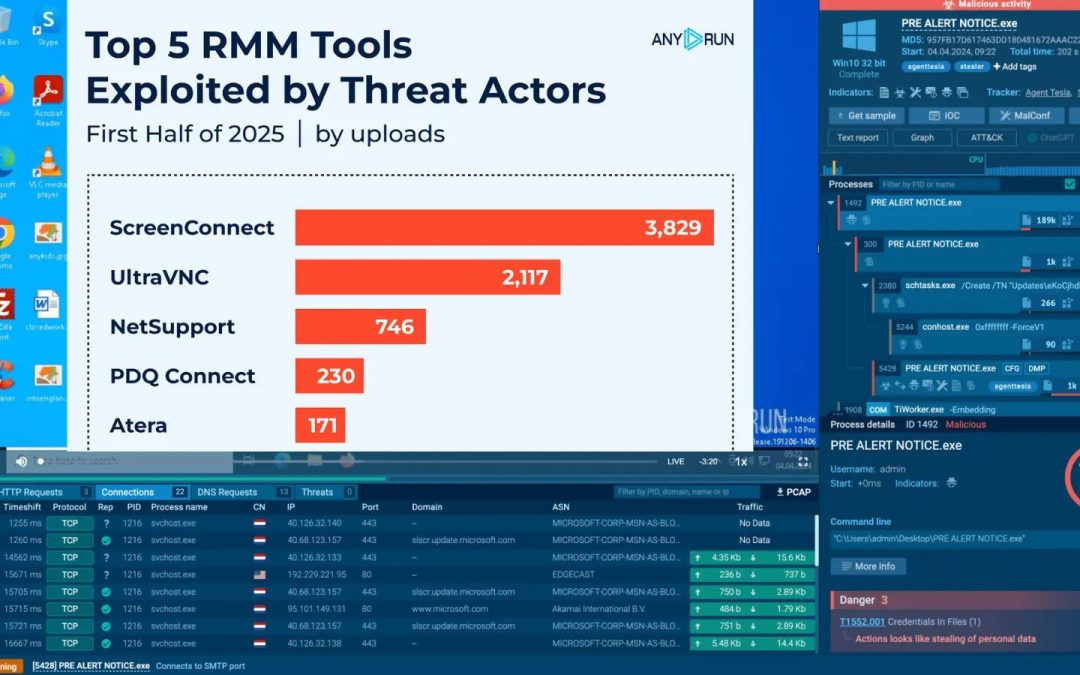Change the 1x playback speed

pyautogui.click(x=740, y=461)
